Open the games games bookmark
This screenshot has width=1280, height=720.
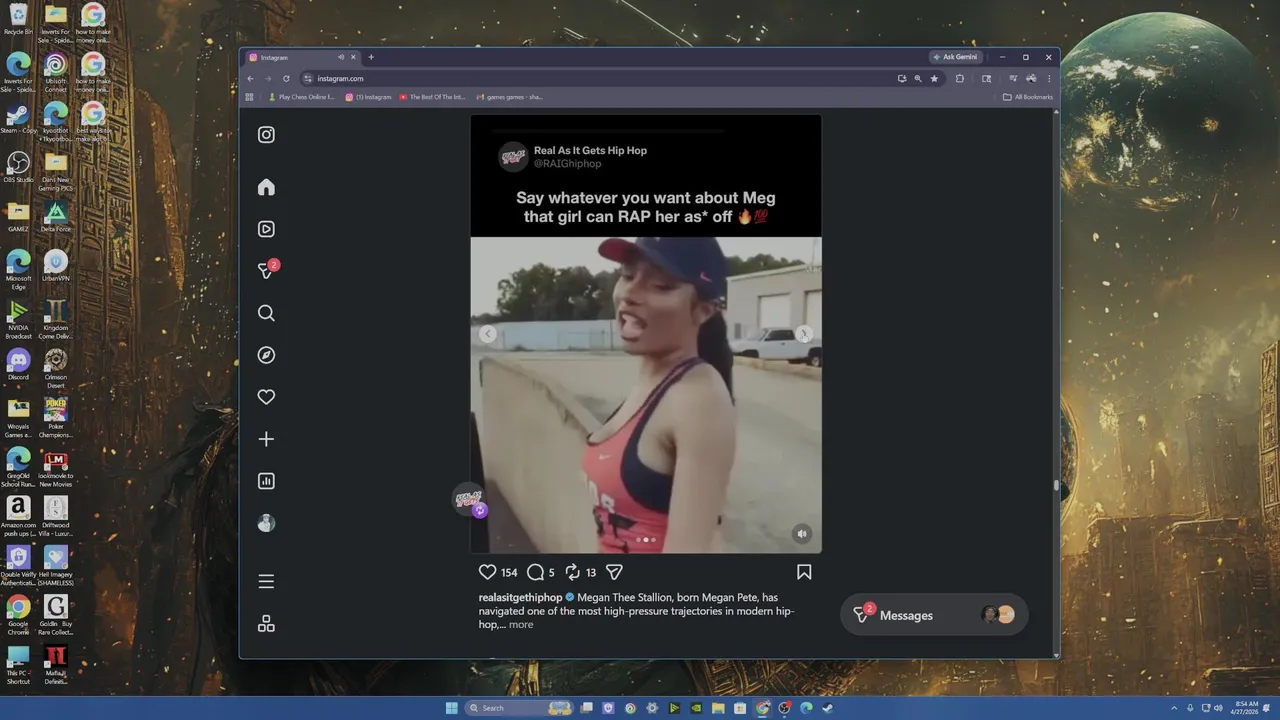click(510, 97)
